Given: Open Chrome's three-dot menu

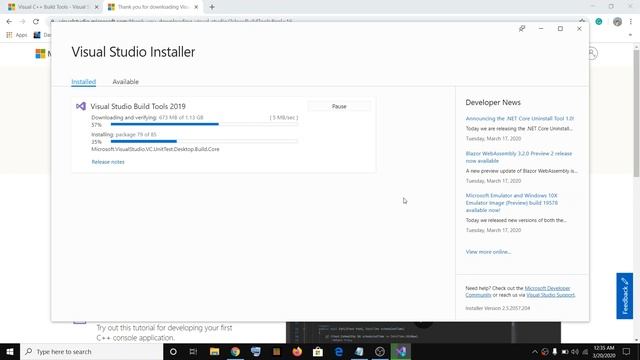Looking at the screenshot, I should [631, 22].
